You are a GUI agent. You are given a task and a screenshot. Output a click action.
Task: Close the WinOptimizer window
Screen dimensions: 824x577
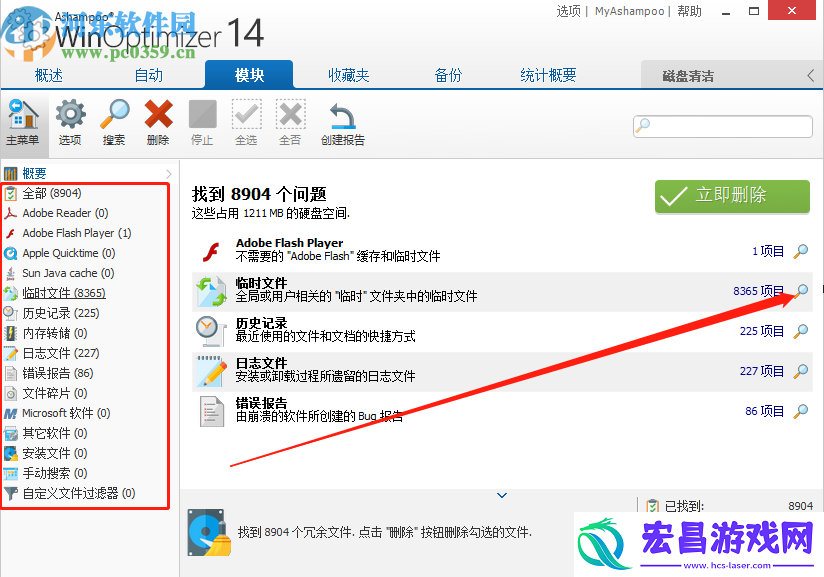(x=792, y=10)
